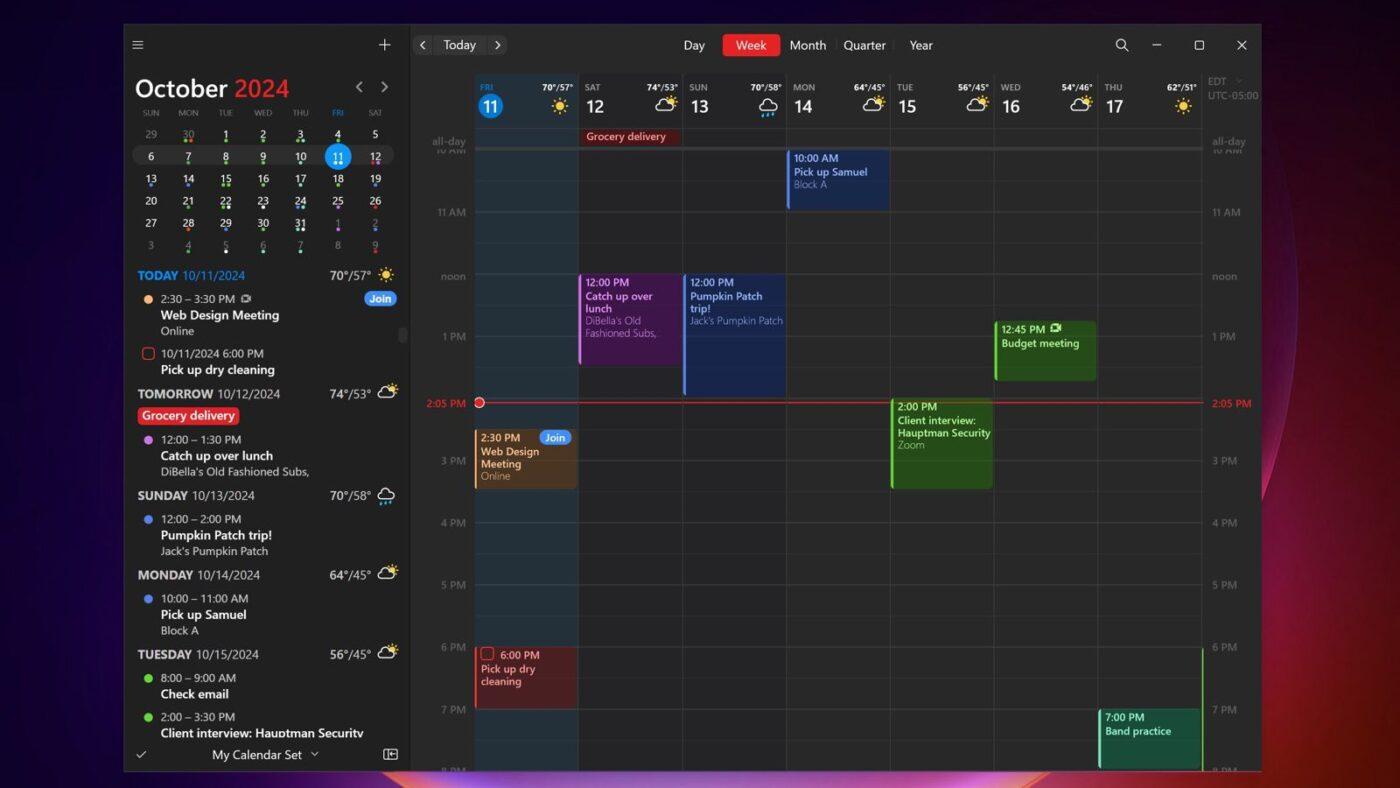This screenshot has width=1400, height=788.
Task: Open the Catch up over lunch event block
Action: coord(630,320)
